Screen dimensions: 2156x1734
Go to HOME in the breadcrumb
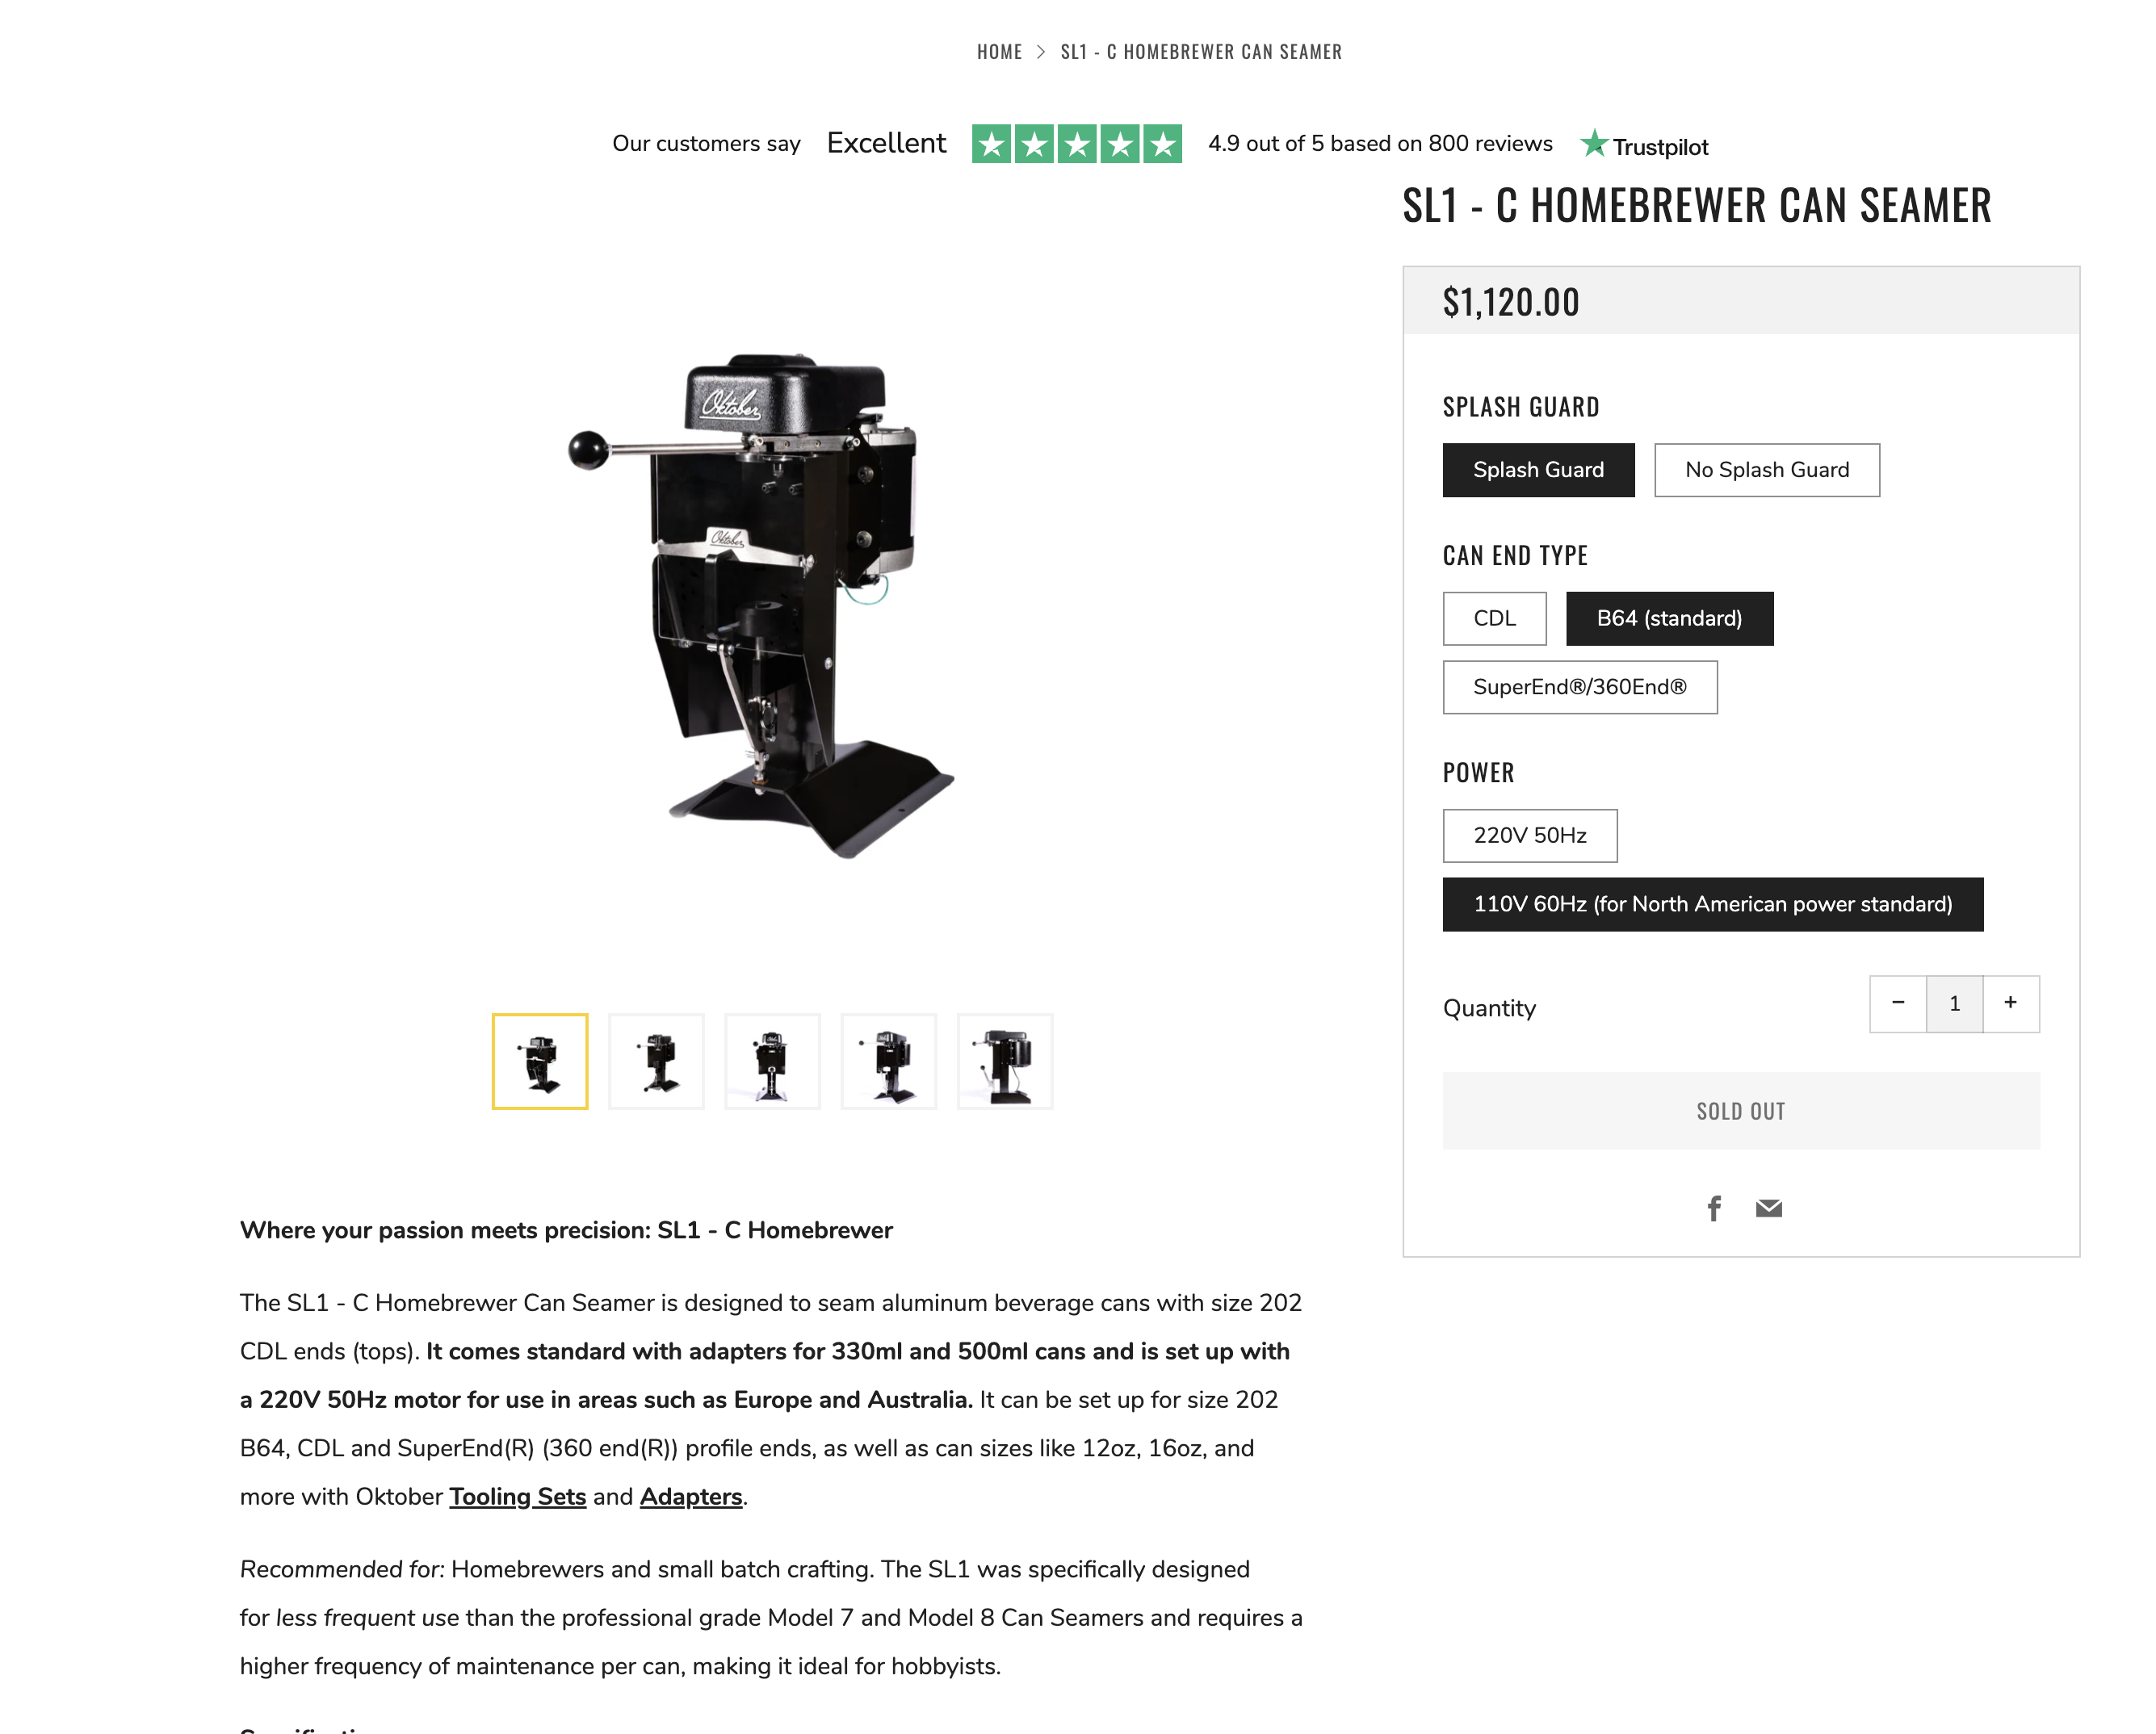[999, 52]
